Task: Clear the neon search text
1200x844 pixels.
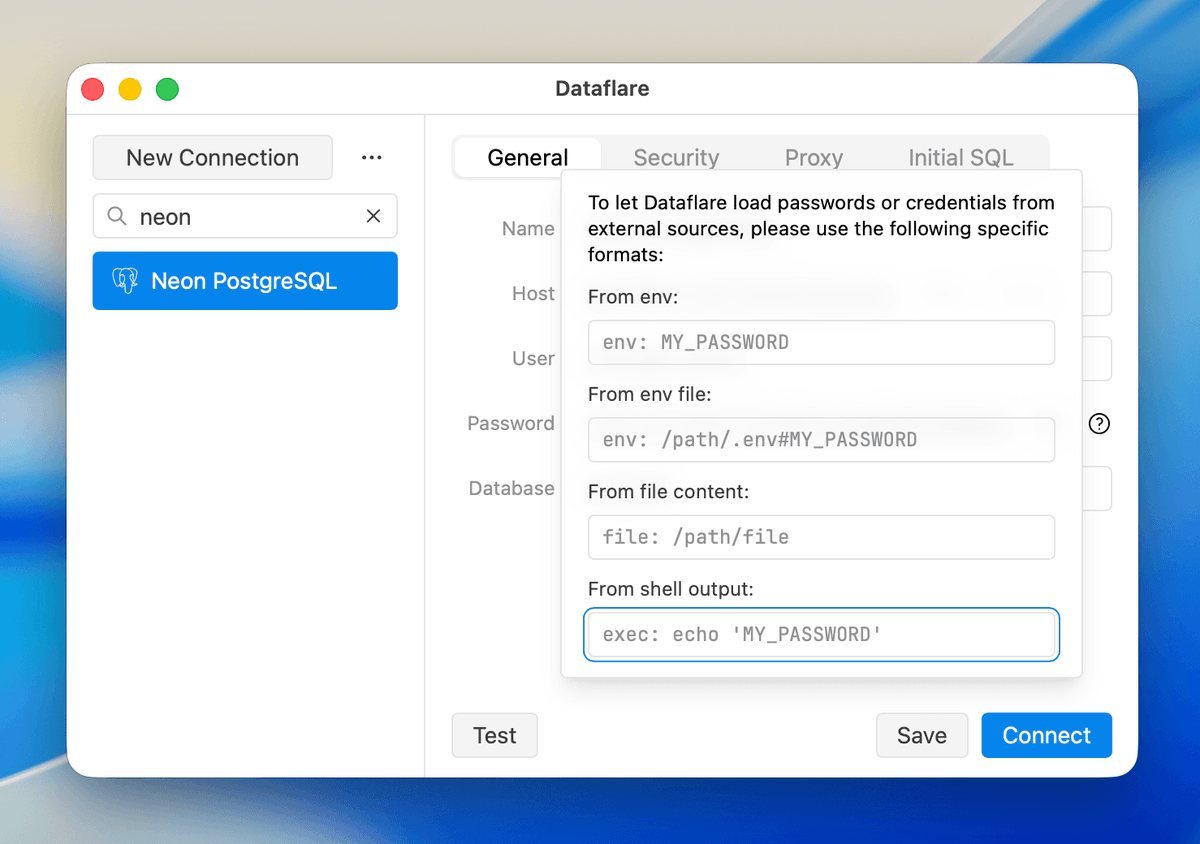Action: (x=373, y=216)
